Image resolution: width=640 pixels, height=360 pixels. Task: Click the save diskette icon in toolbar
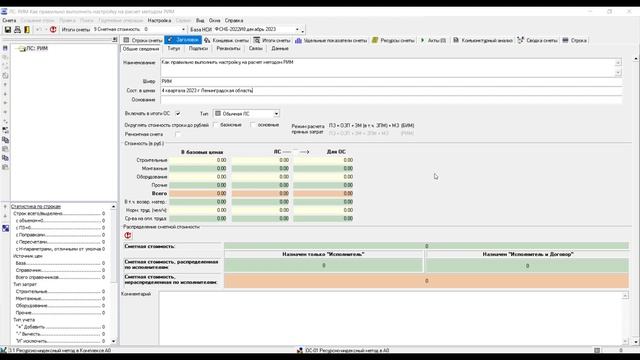click(8, 29)
